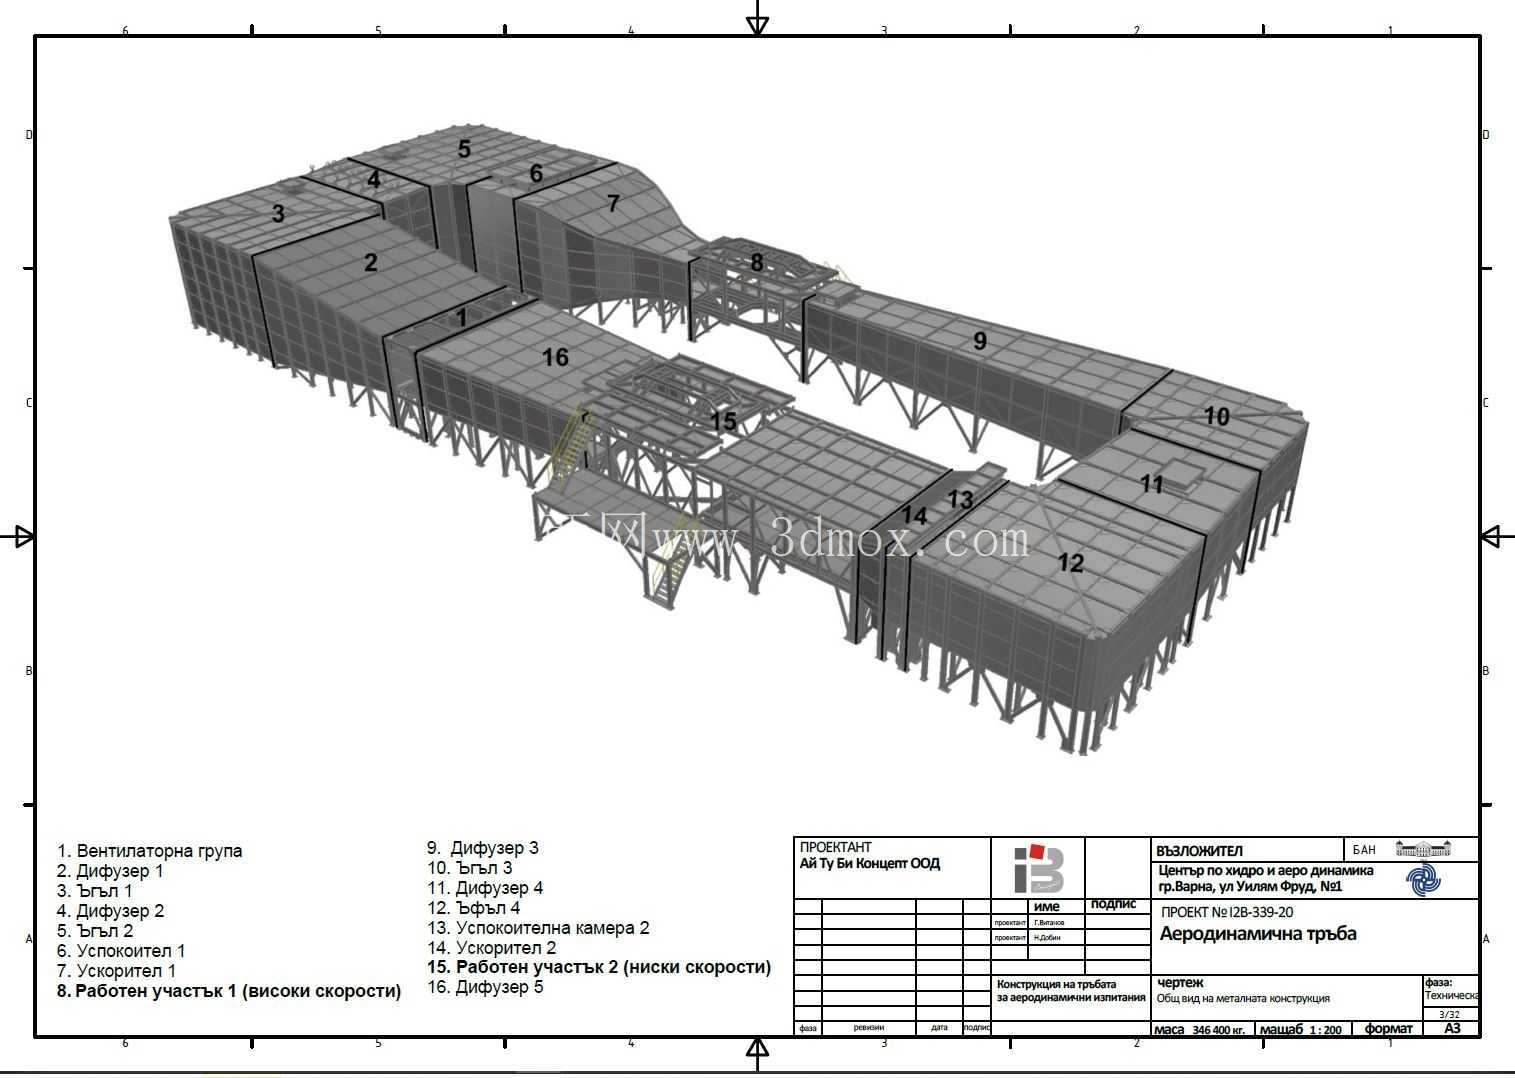Click drawing name 'Общ вид на металната конструкция'

pos(1243,998)
